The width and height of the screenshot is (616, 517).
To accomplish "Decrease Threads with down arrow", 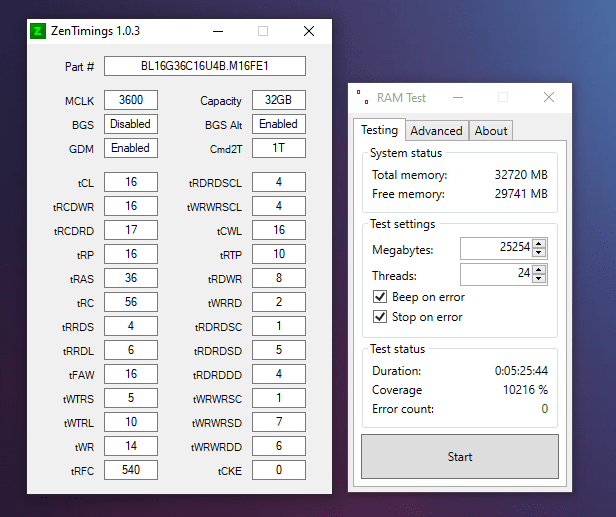I will pos(539,279).
